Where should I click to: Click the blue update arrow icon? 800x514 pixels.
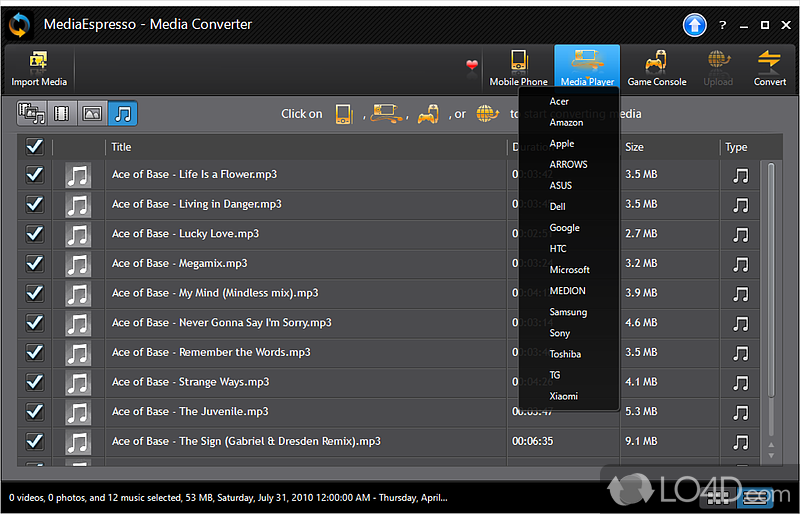pos(695,25)
